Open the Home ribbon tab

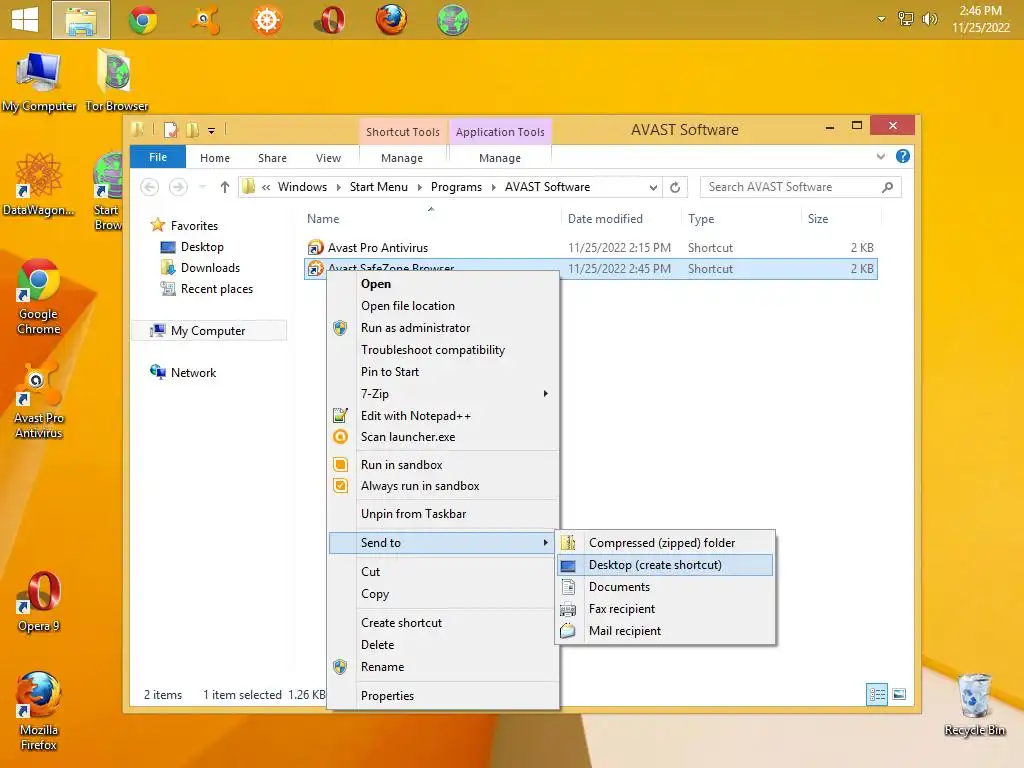(x=215, y=158)
